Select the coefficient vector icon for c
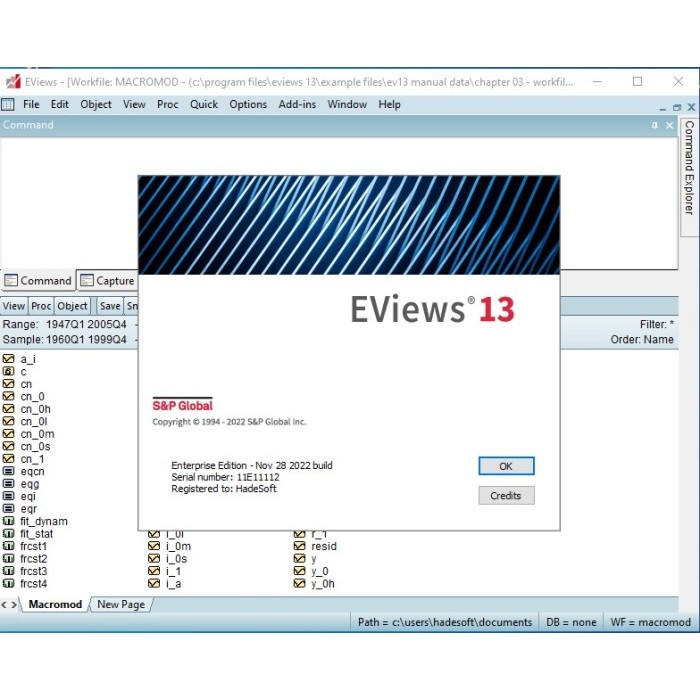 pos(8,371)
